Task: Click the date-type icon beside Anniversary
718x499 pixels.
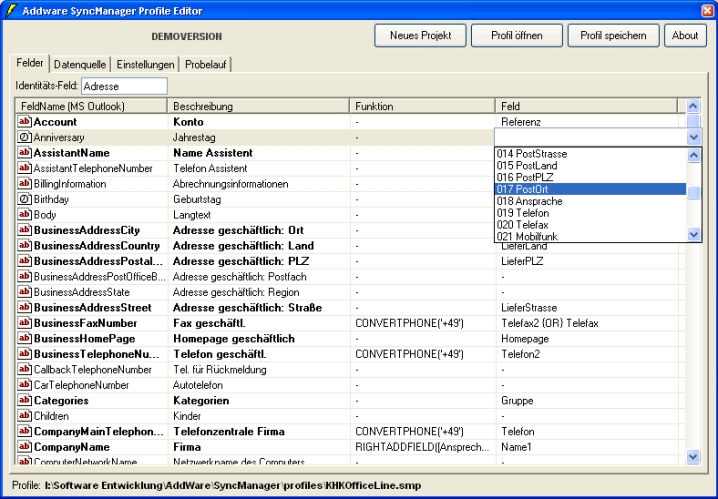Action: [x=25, y=137]
